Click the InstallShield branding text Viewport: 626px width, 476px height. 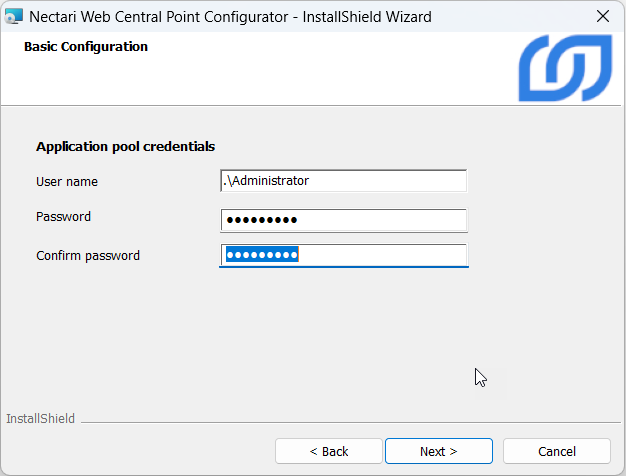coord(41,418)
